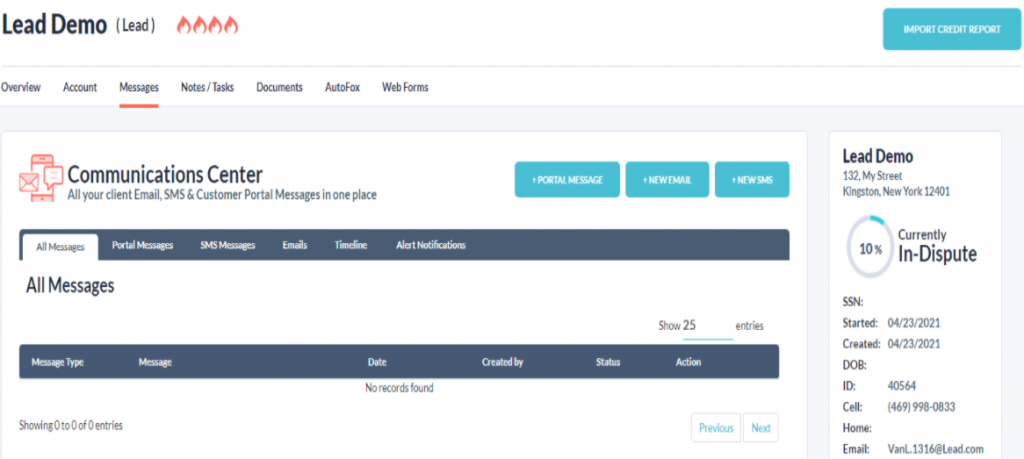Open the Web Forms tab
This screenshot has width=1024, height=459.
[x=405, y=88]
